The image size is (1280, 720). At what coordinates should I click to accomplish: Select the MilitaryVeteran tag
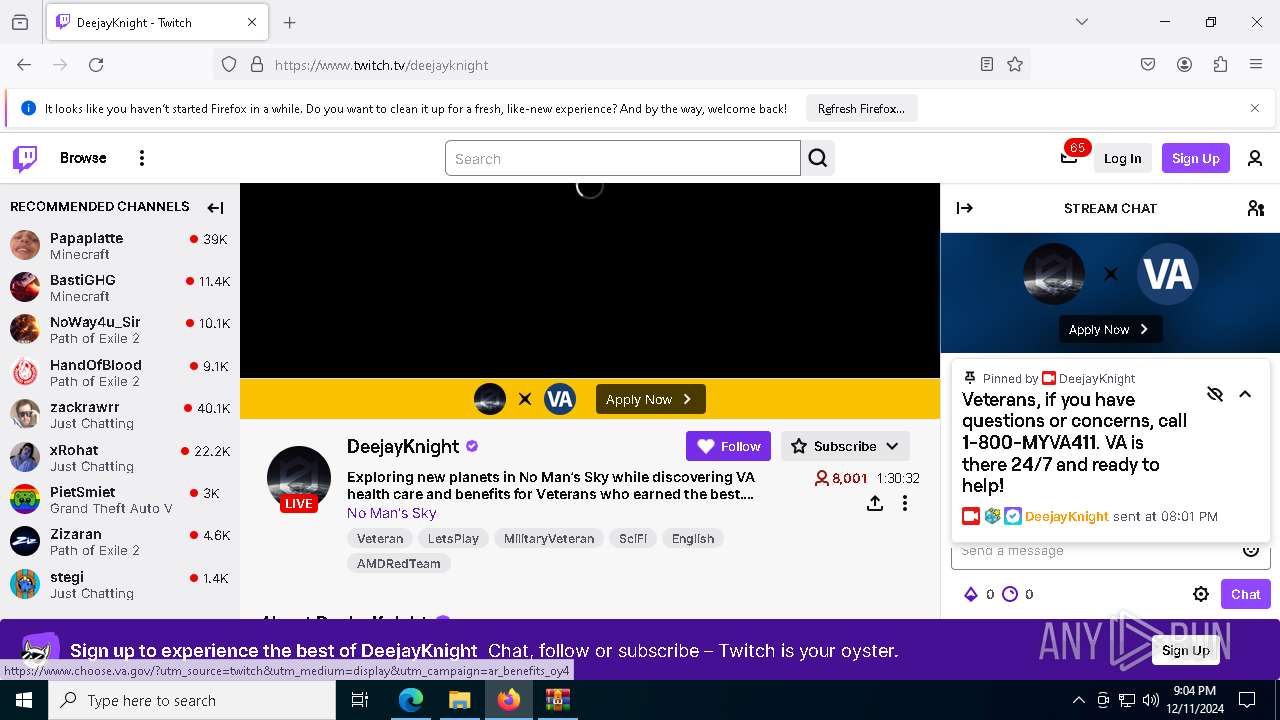coord(549,538)
